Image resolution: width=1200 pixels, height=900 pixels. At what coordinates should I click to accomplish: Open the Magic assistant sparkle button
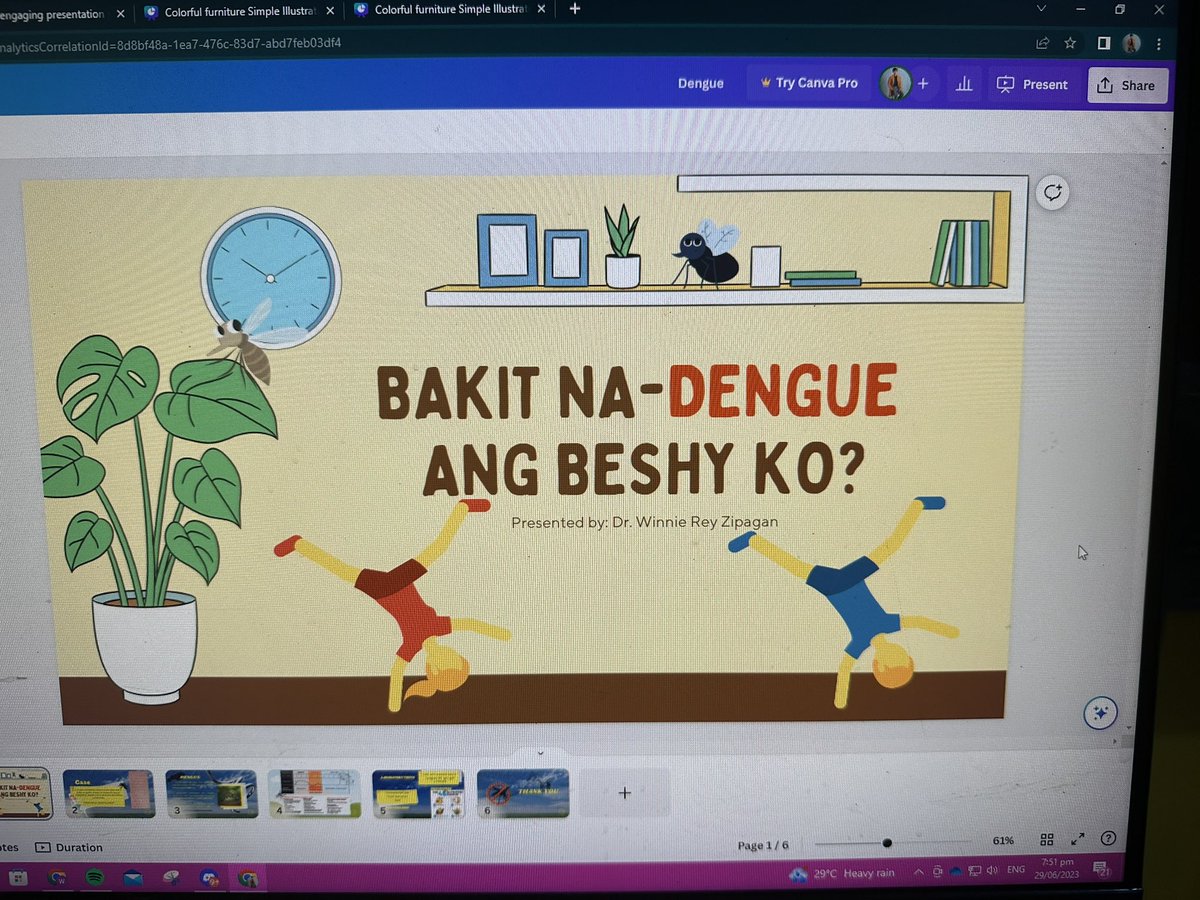point(1100,712)
